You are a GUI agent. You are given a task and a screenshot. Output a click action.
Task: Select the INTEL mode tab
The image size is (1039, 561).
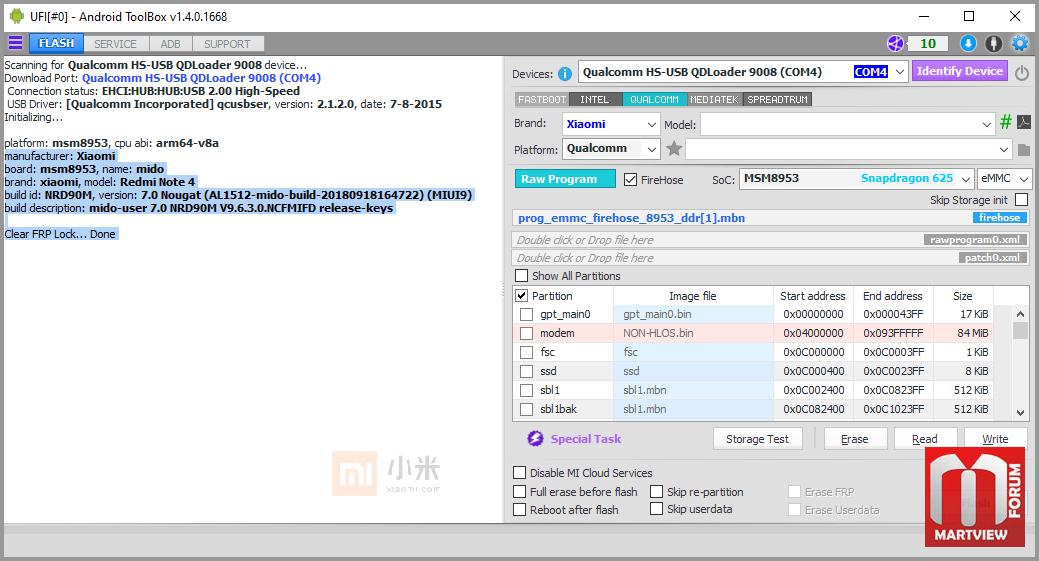pos(594,99)
